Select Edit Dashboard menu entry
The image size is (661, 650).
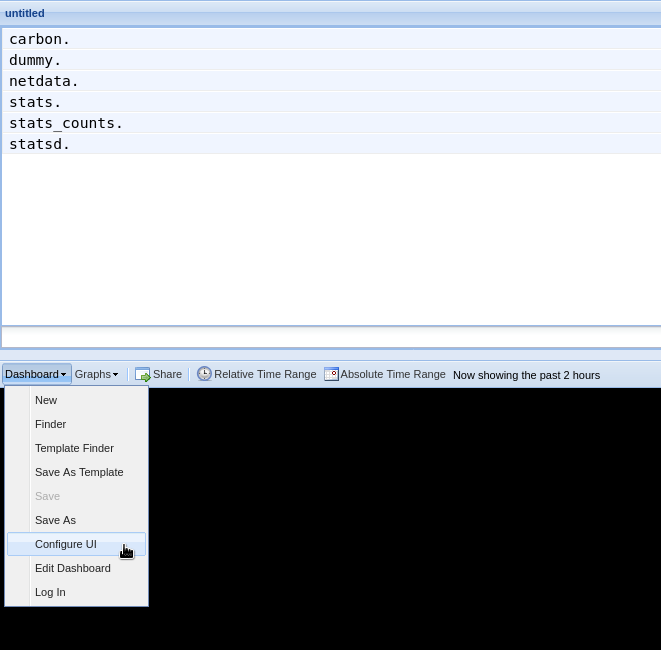(76, 568)
